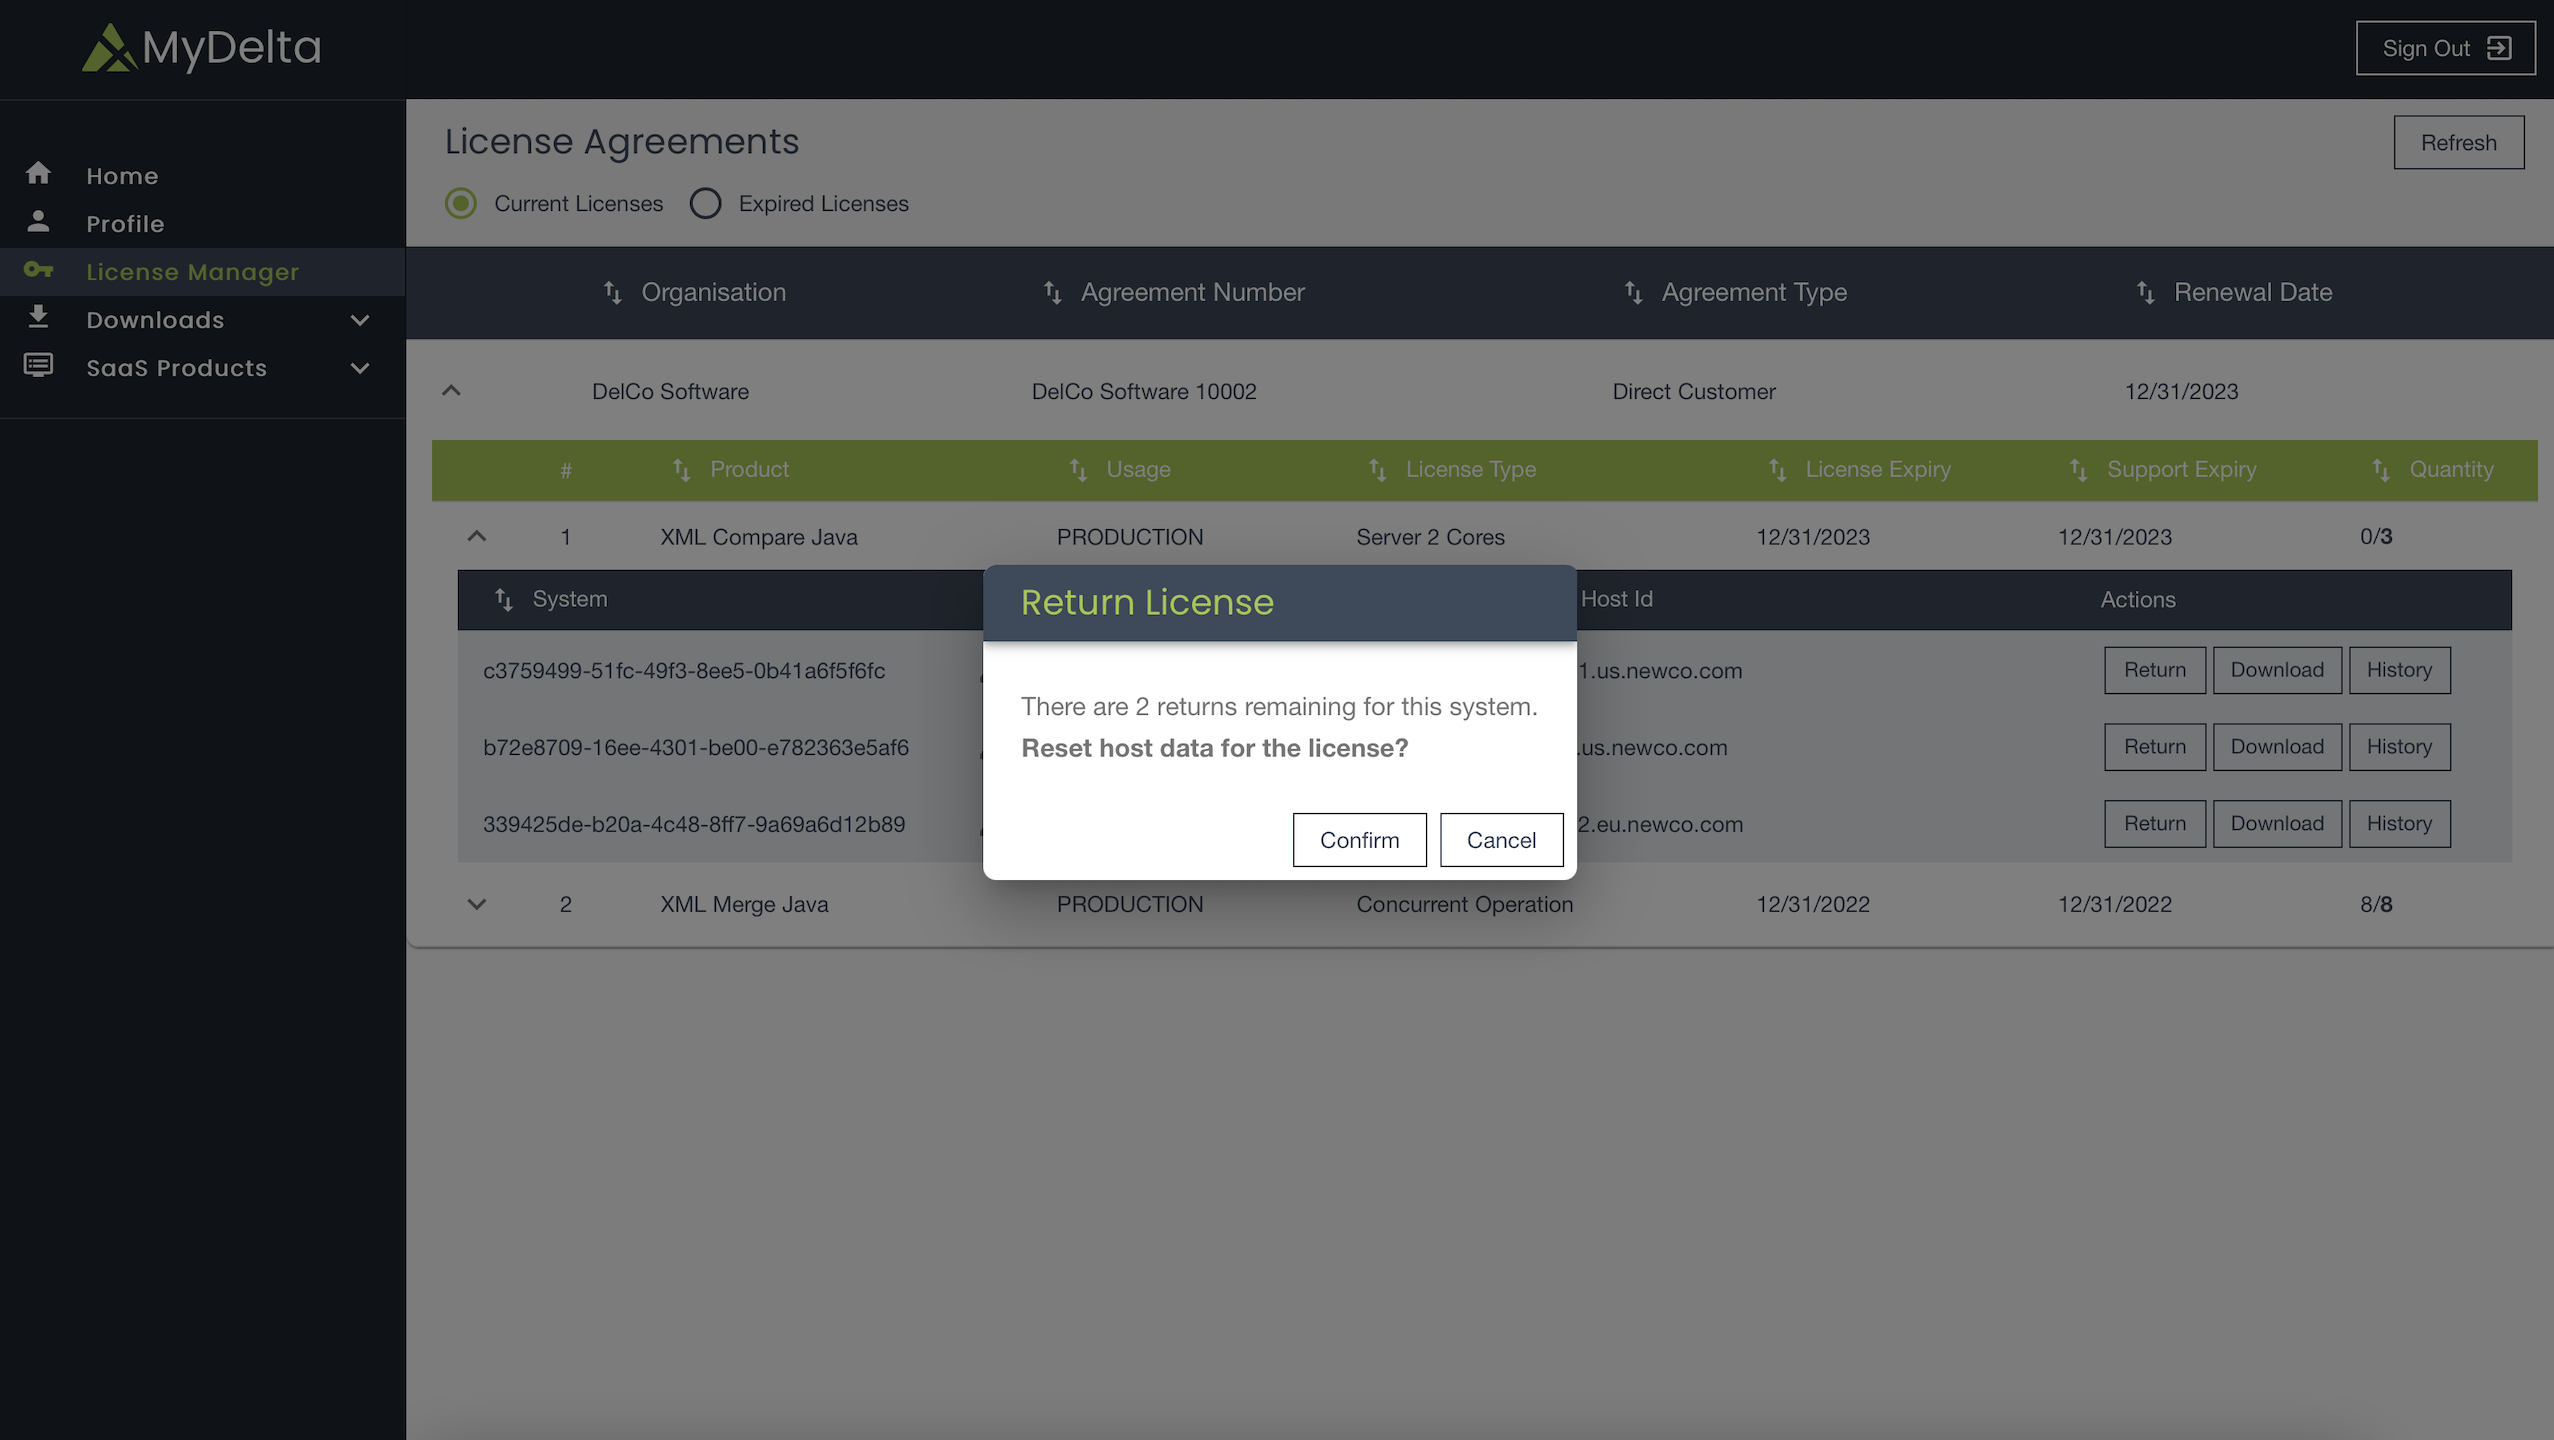Click the Profile person icon
Image resolution: width=2554 pixels, height=1440 pixels.
click(38, 222)
